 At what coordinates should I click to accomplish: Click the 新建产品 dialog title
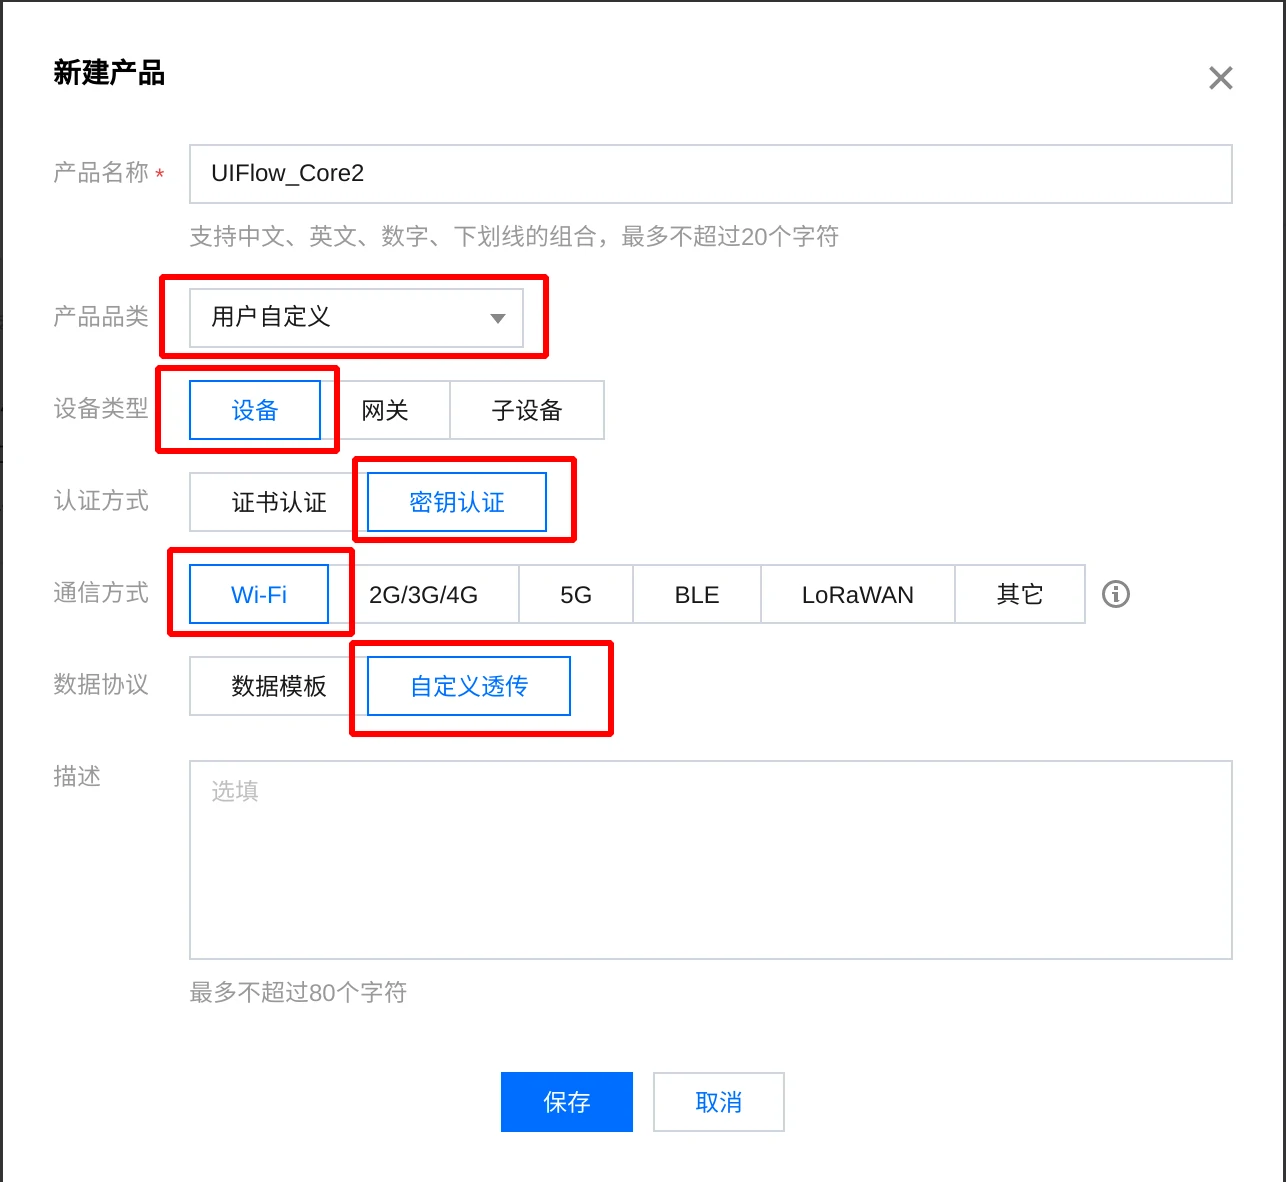pyautogui.click(x=109, y=73)
